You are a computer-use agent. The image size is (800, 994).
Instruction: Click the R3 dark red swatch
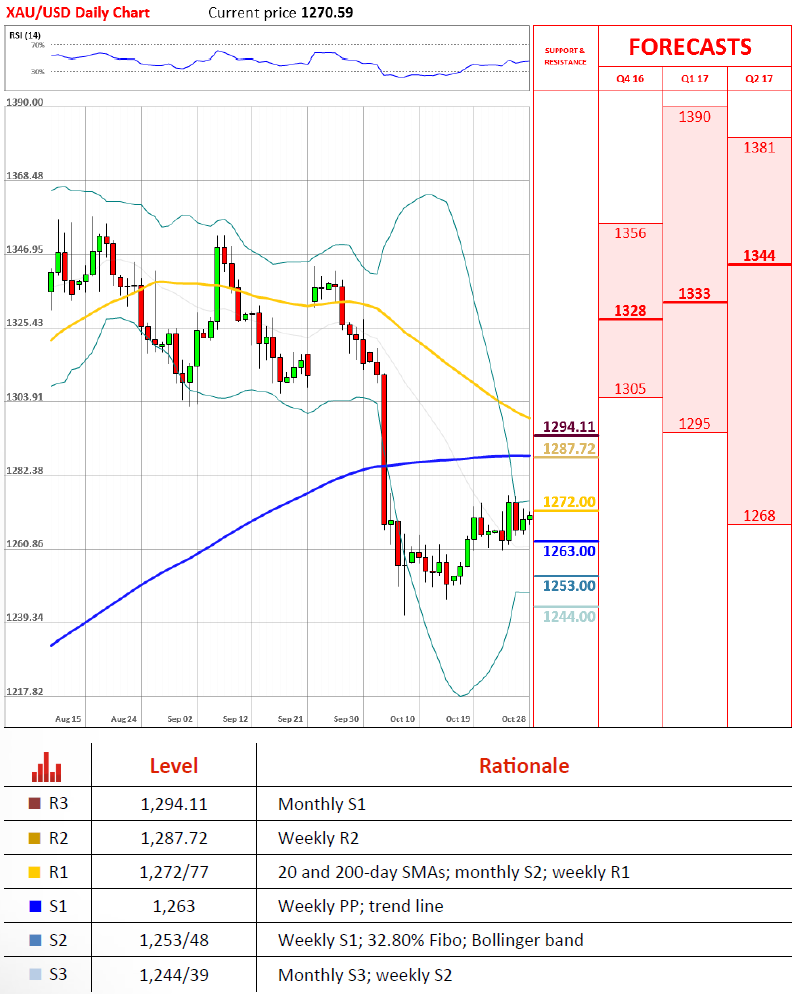[35, 803]
